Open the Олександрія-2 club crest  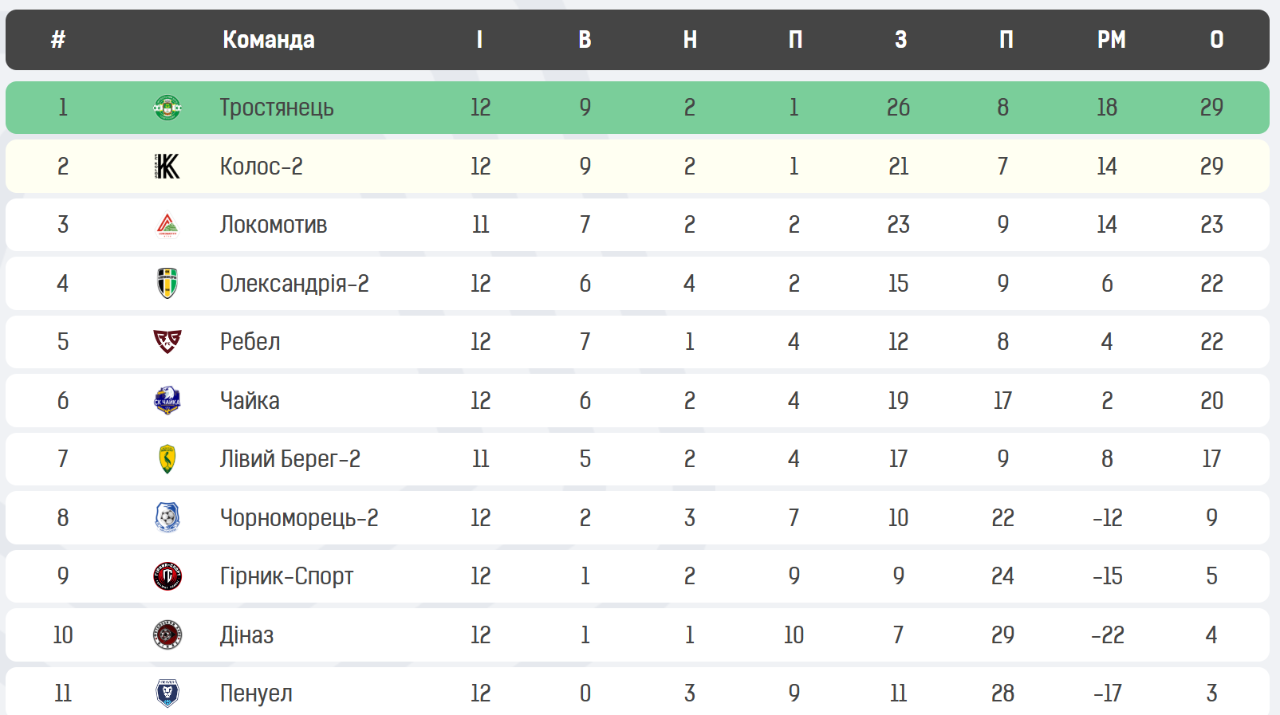[x=167, y=283]
